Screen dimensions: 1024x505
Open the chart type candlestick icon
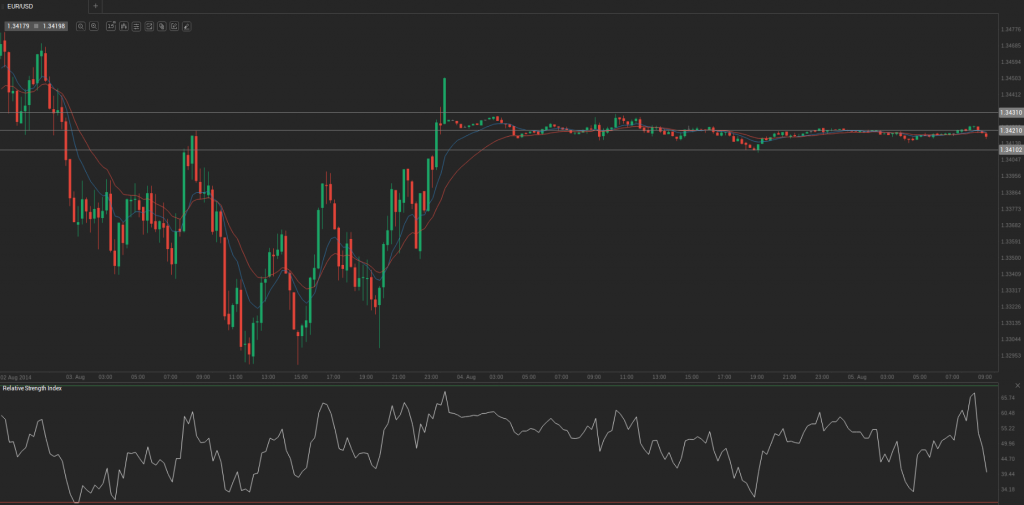[x=123, y=25]
